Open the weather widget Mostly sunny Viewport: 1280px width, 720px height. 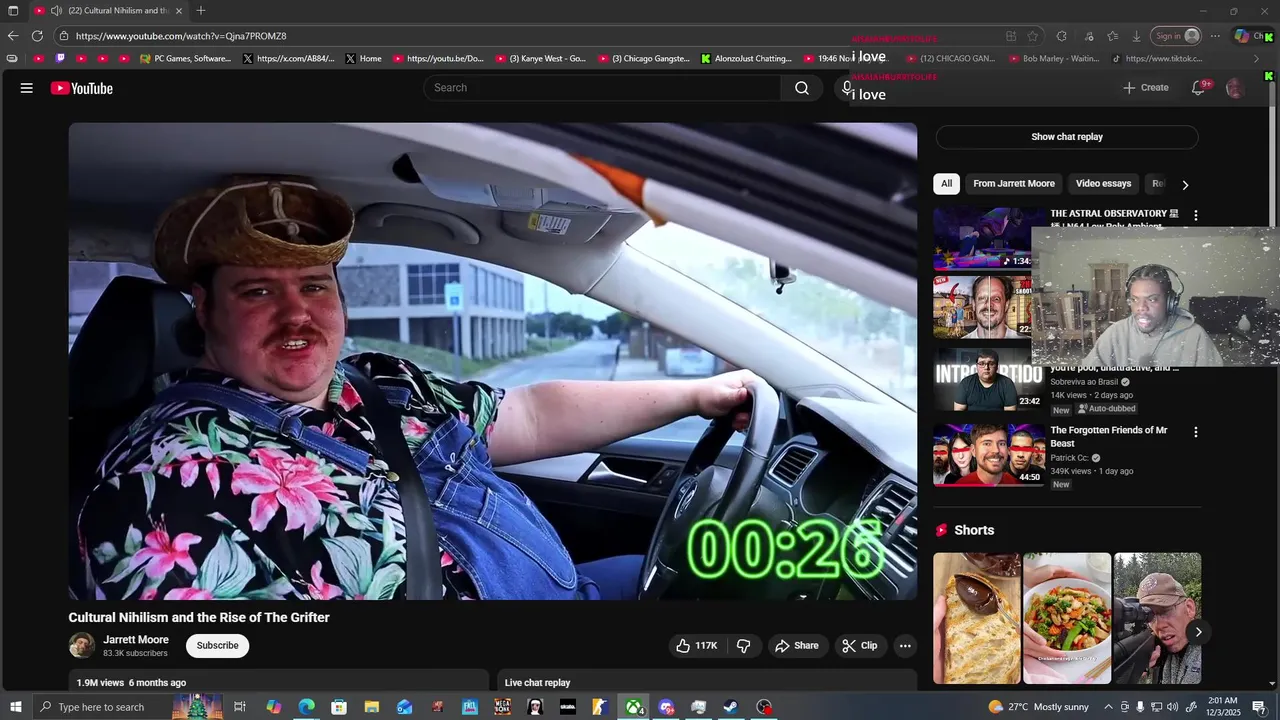pos(1038,707)
